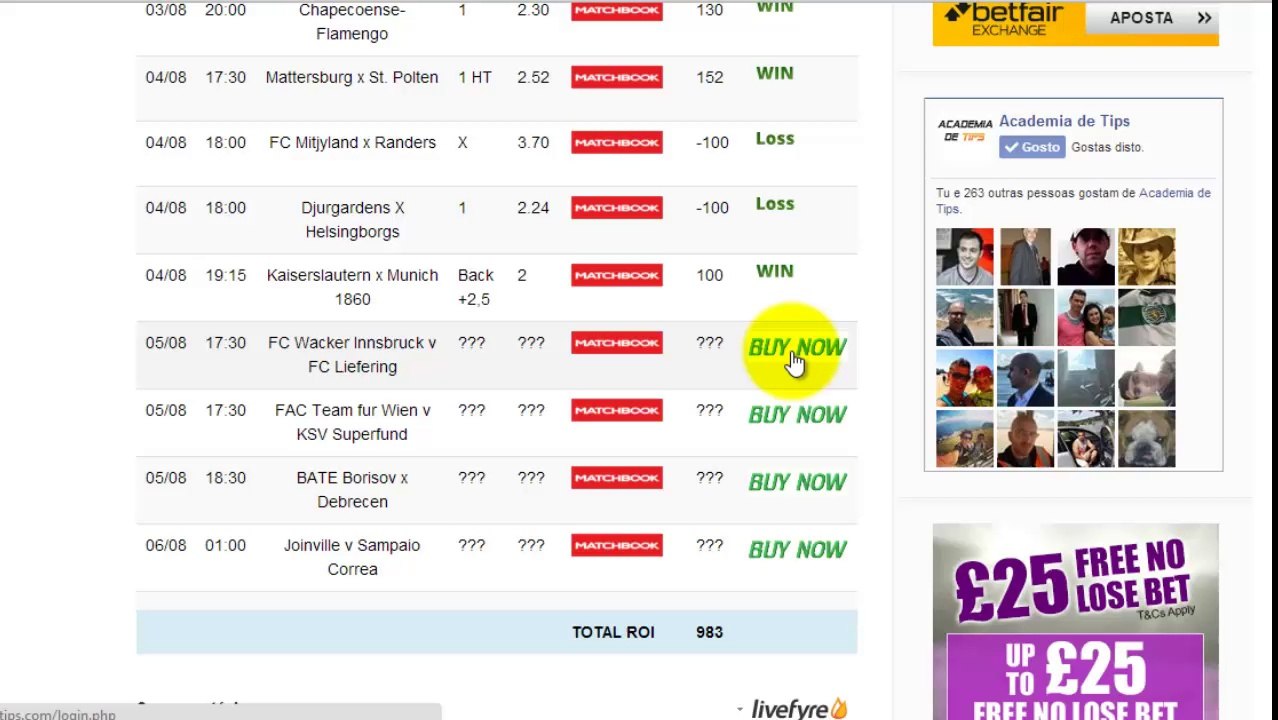1278x720 pixels.
Task: Open Matchbook logo in Djurgardens row
Action: point(617,207)
